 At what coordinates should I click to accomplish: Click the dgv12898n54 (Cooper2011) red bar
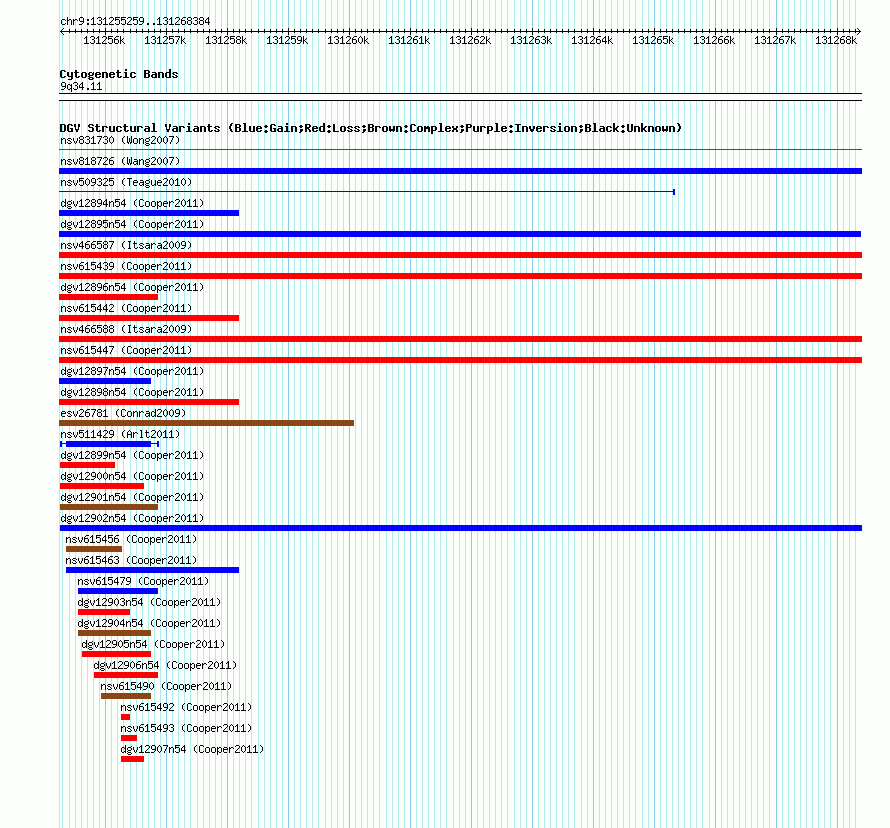(149, 402)
